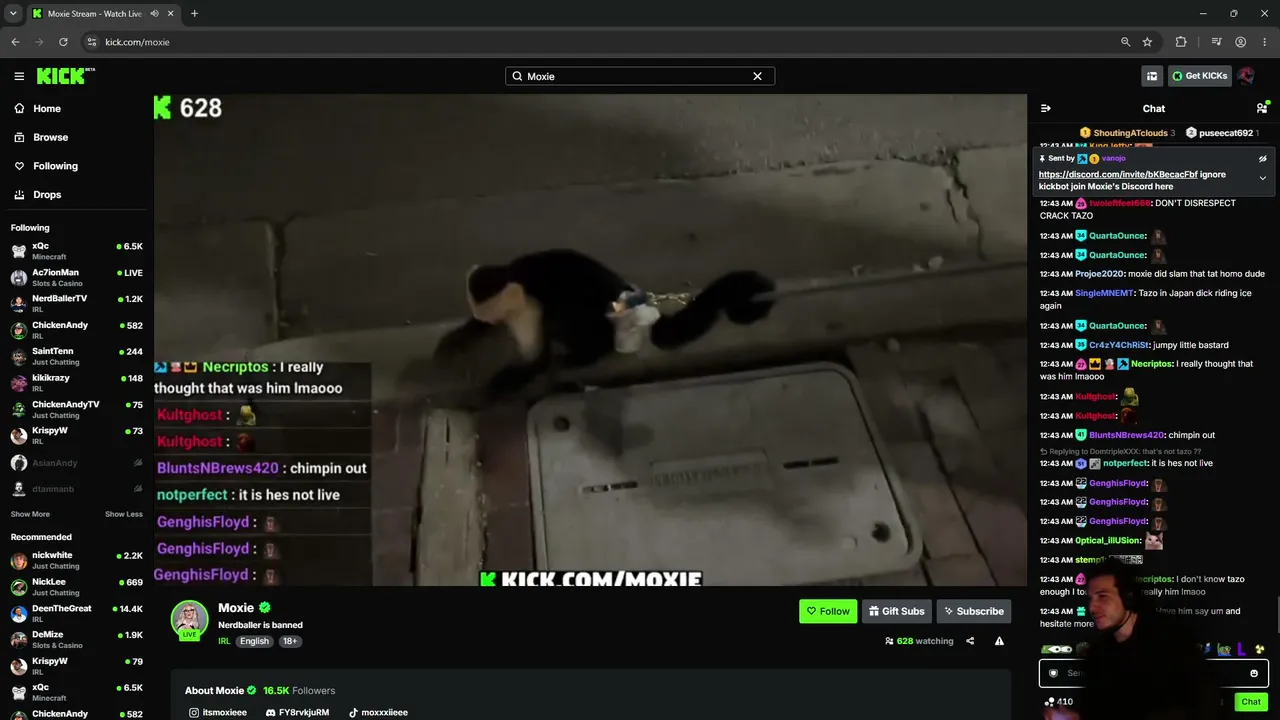Follow the Moxie channel
Viewport: 1280px width, 720px height.
click(x=828, y=611)
